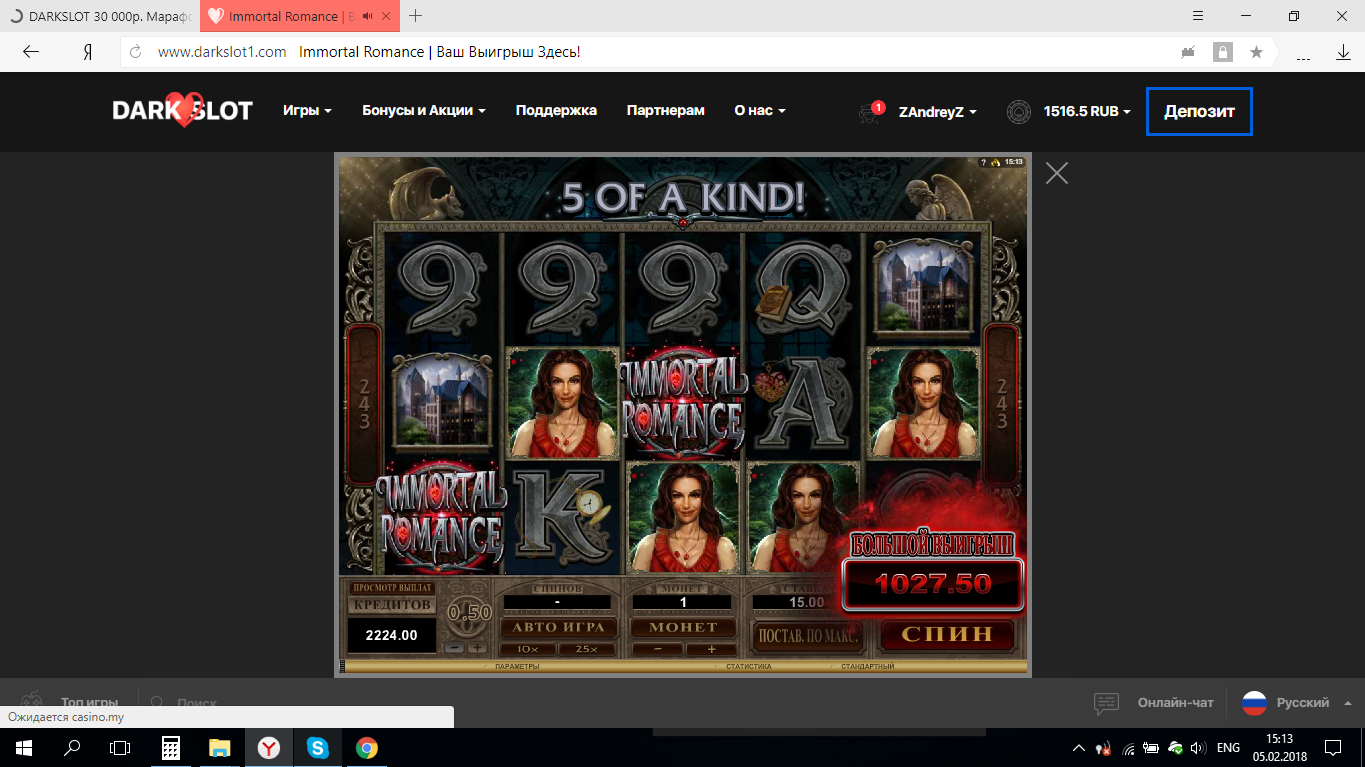Switch to the СТАНДАРТНЫЙ game mode

(867, 666)
